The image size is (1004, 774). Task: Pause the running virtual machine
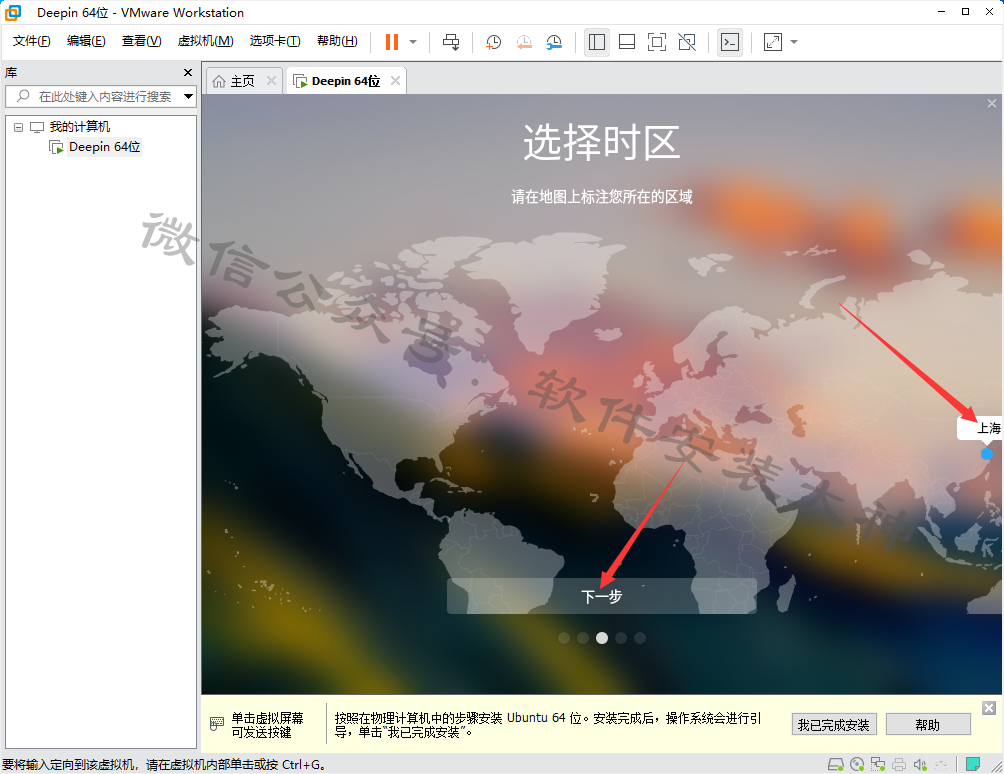[392, 42]
